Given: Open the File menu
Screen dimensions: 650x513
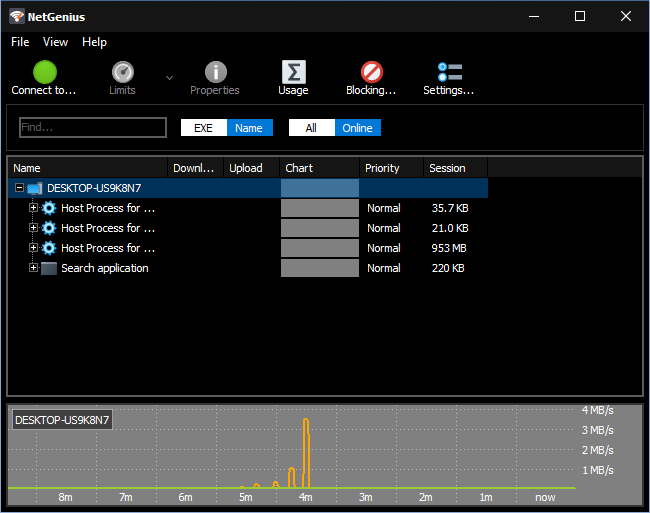Looking at the screenshot, I should tap(20, 42).
